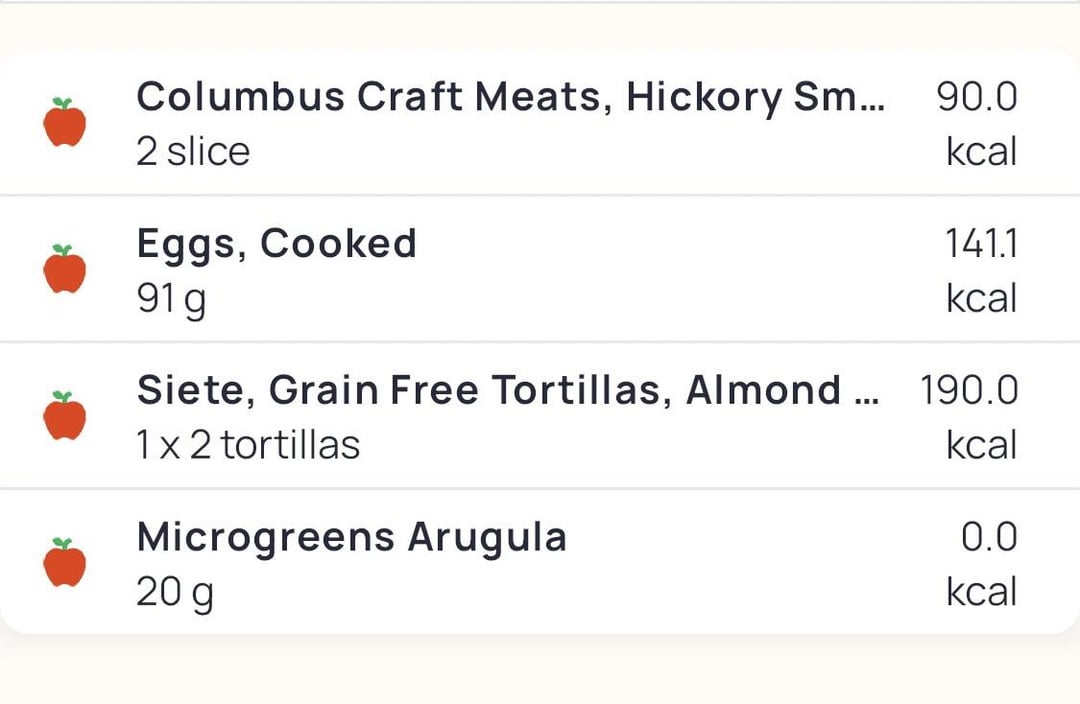Tap apple icon beside Columbus Craft Meats

tap(65, 122)
